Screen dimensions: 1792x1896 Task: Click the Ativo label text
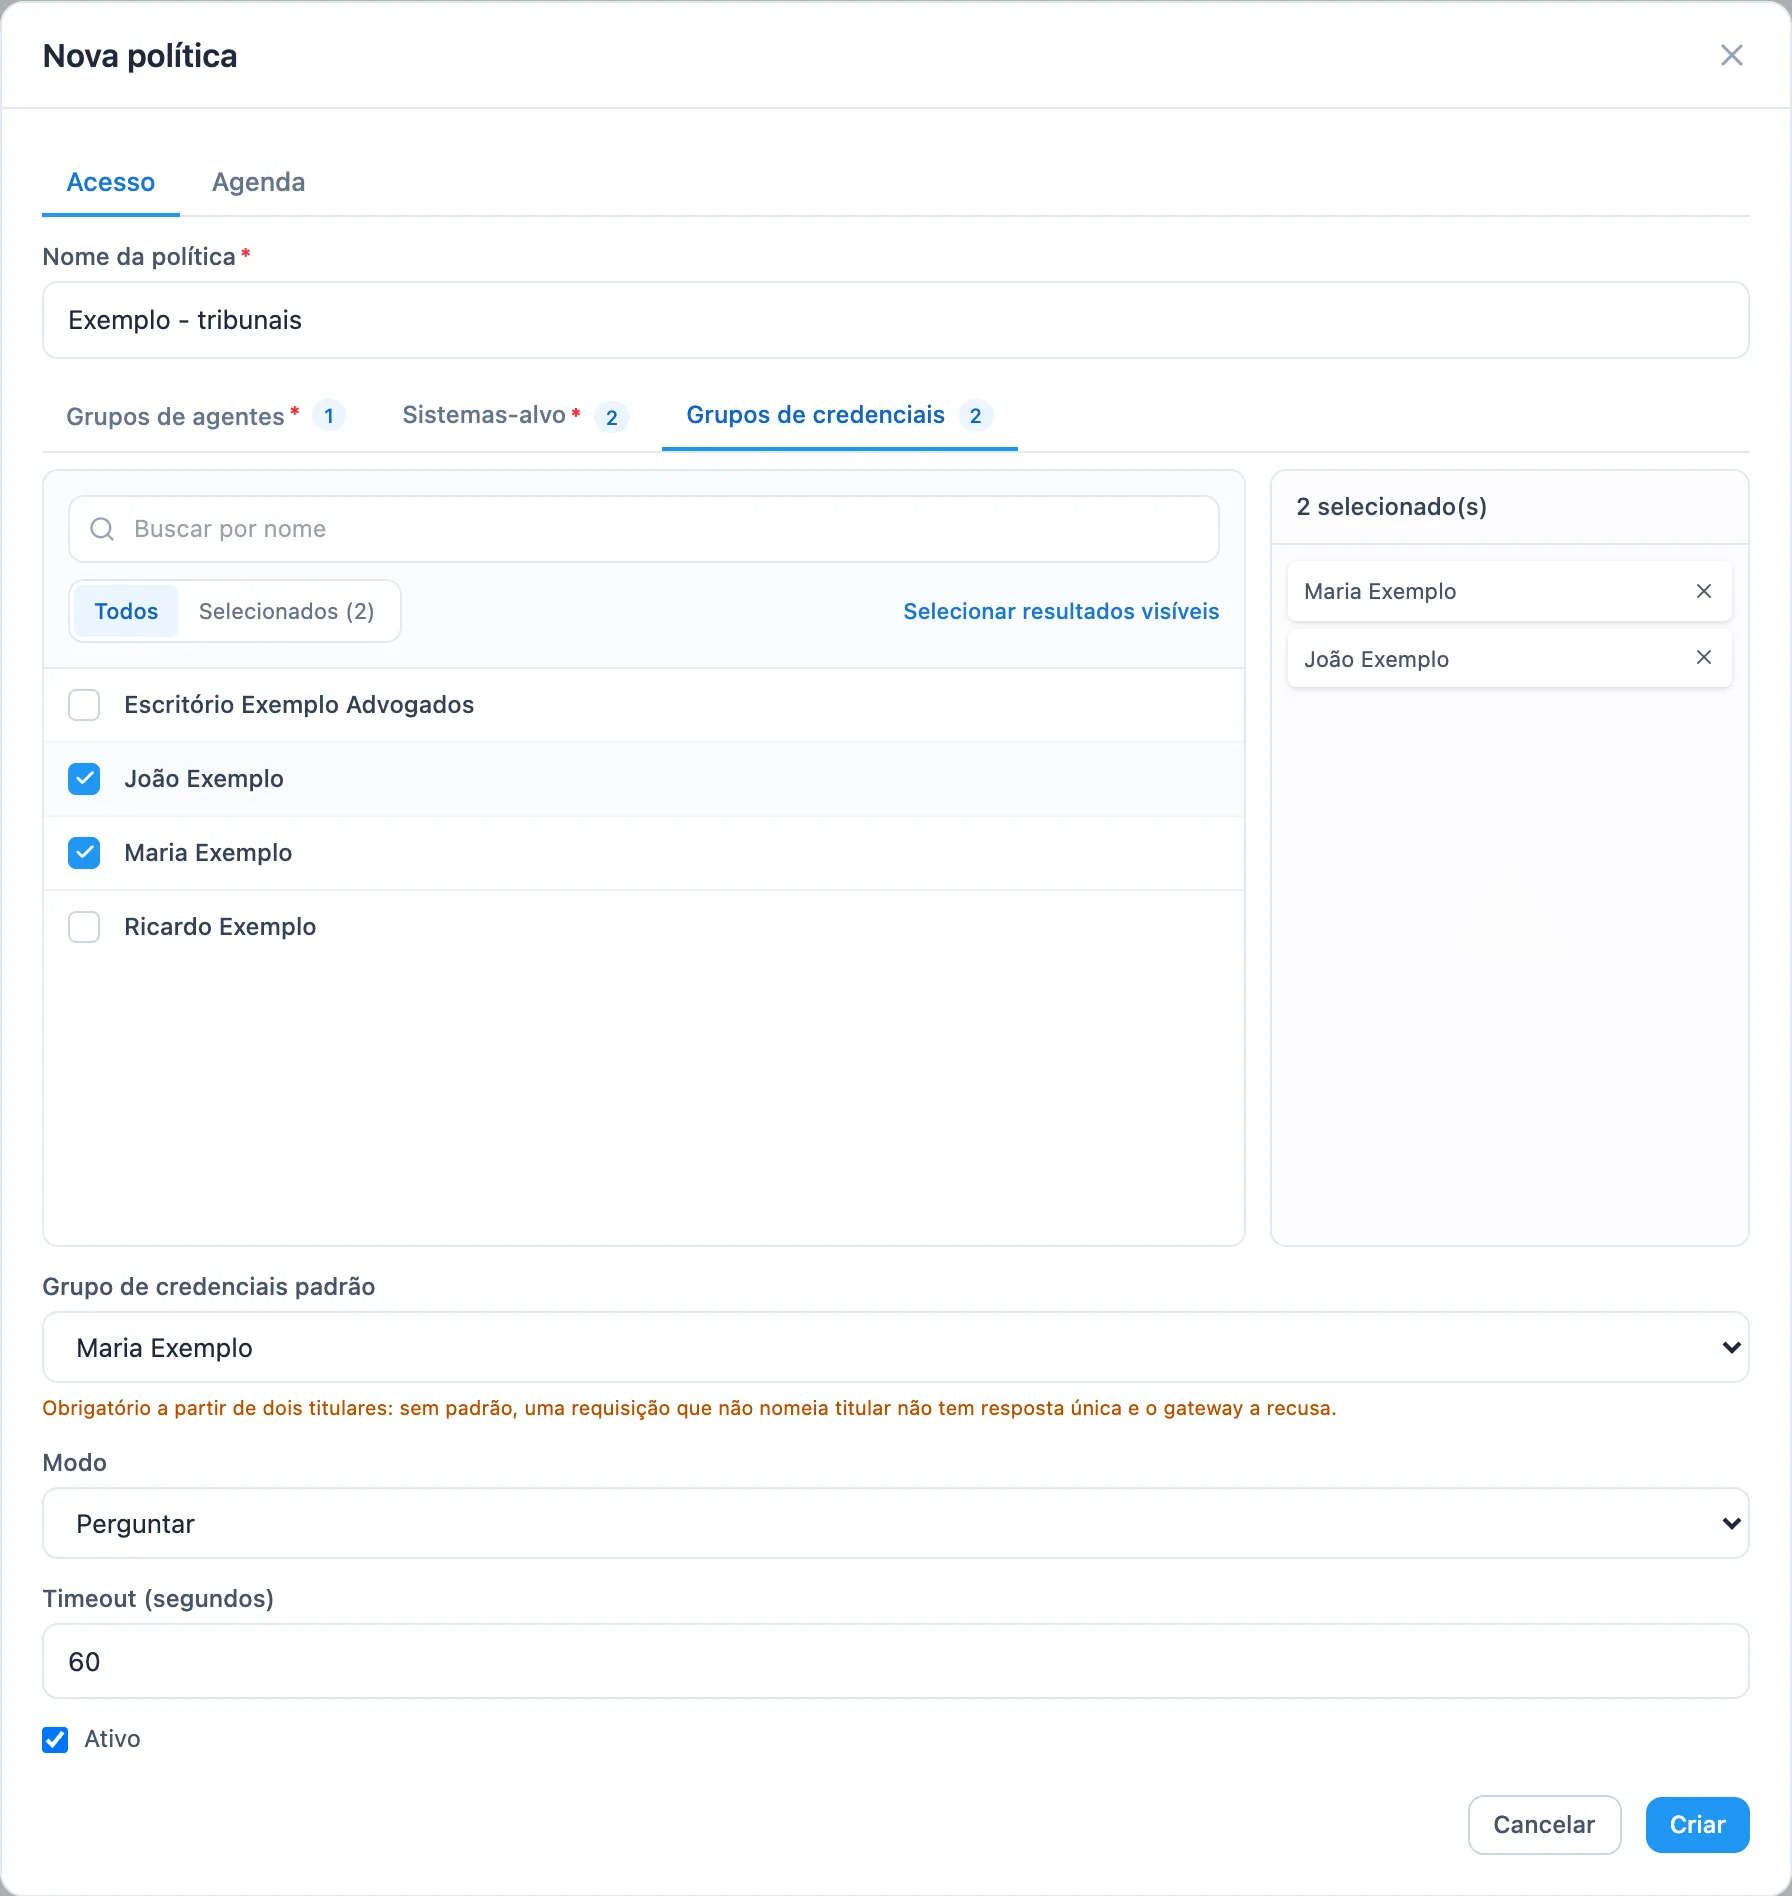click(112, 1739)
